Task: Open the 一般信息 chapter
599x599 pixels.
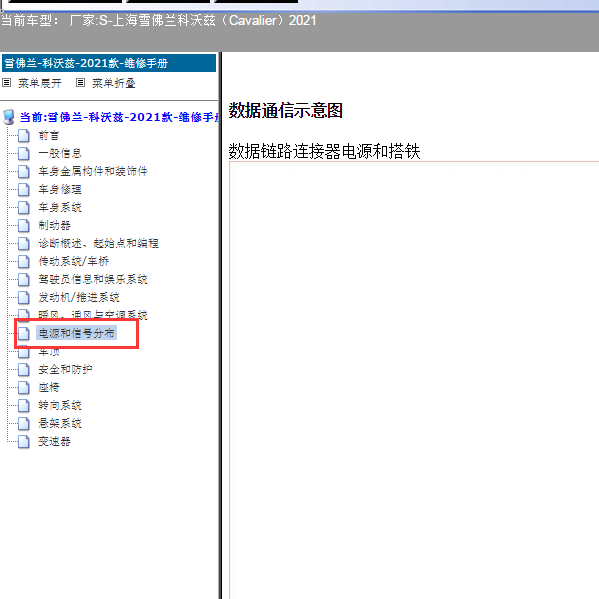Action: click(x=60, y=153)
